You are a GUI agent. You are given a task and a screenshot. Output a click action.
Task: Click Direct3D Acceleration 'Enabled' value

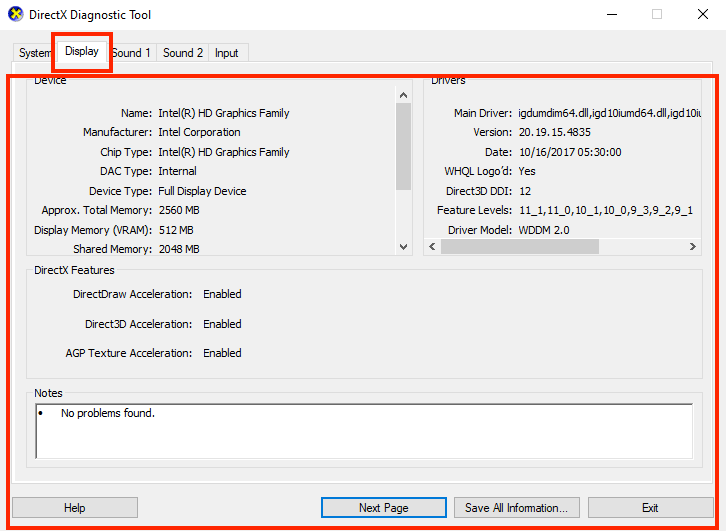222,324
